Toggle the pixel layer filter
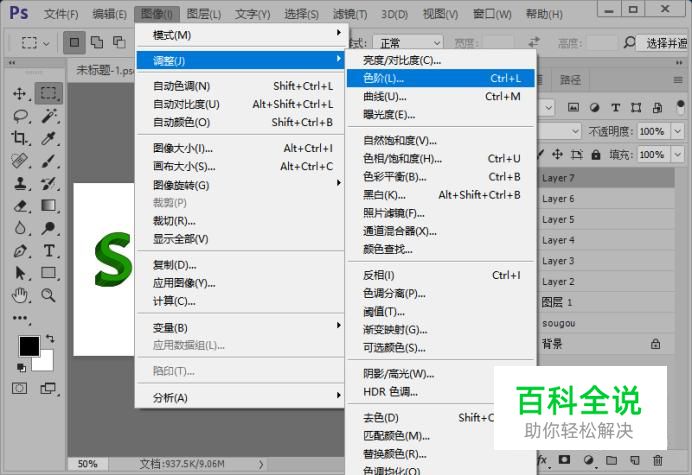 coord(573,107)
